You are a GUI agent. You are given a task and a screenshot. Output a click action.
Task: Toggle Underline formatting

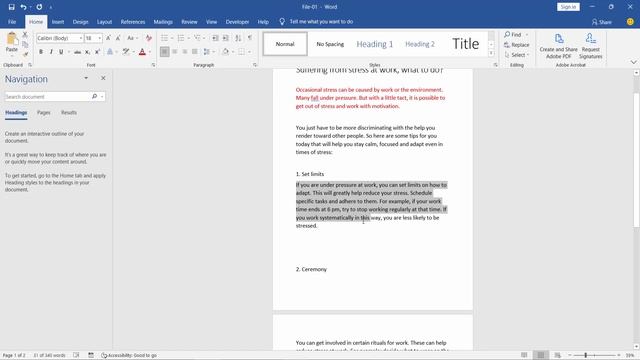pyautogui.click(x=61, y=52)
